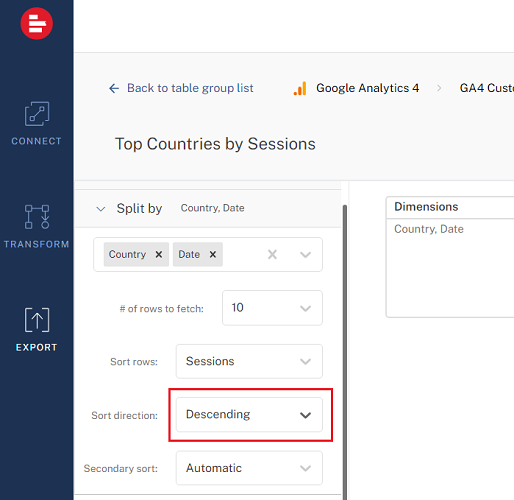514x500 pixels.
Task: Open the Sort direction Descending dropdown
Action: 249,414
